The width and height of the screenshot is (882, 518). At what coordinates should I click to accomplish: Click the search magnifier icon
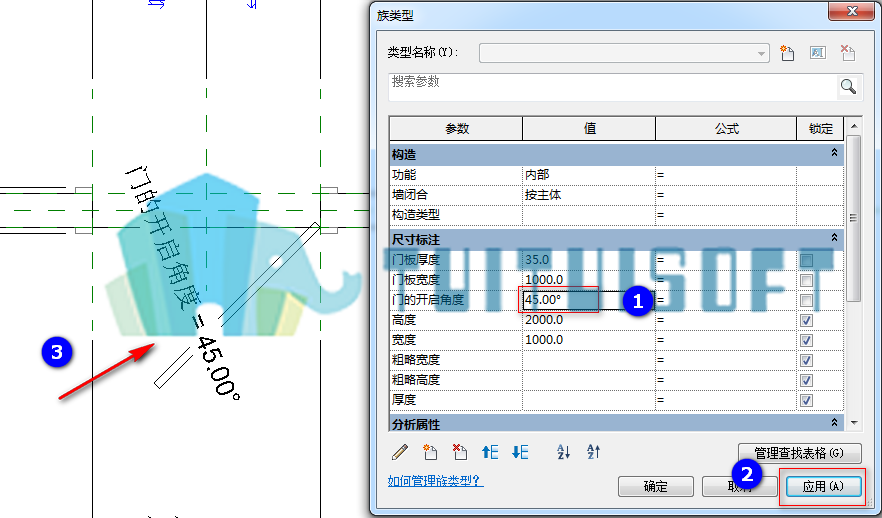click(848, 87)
